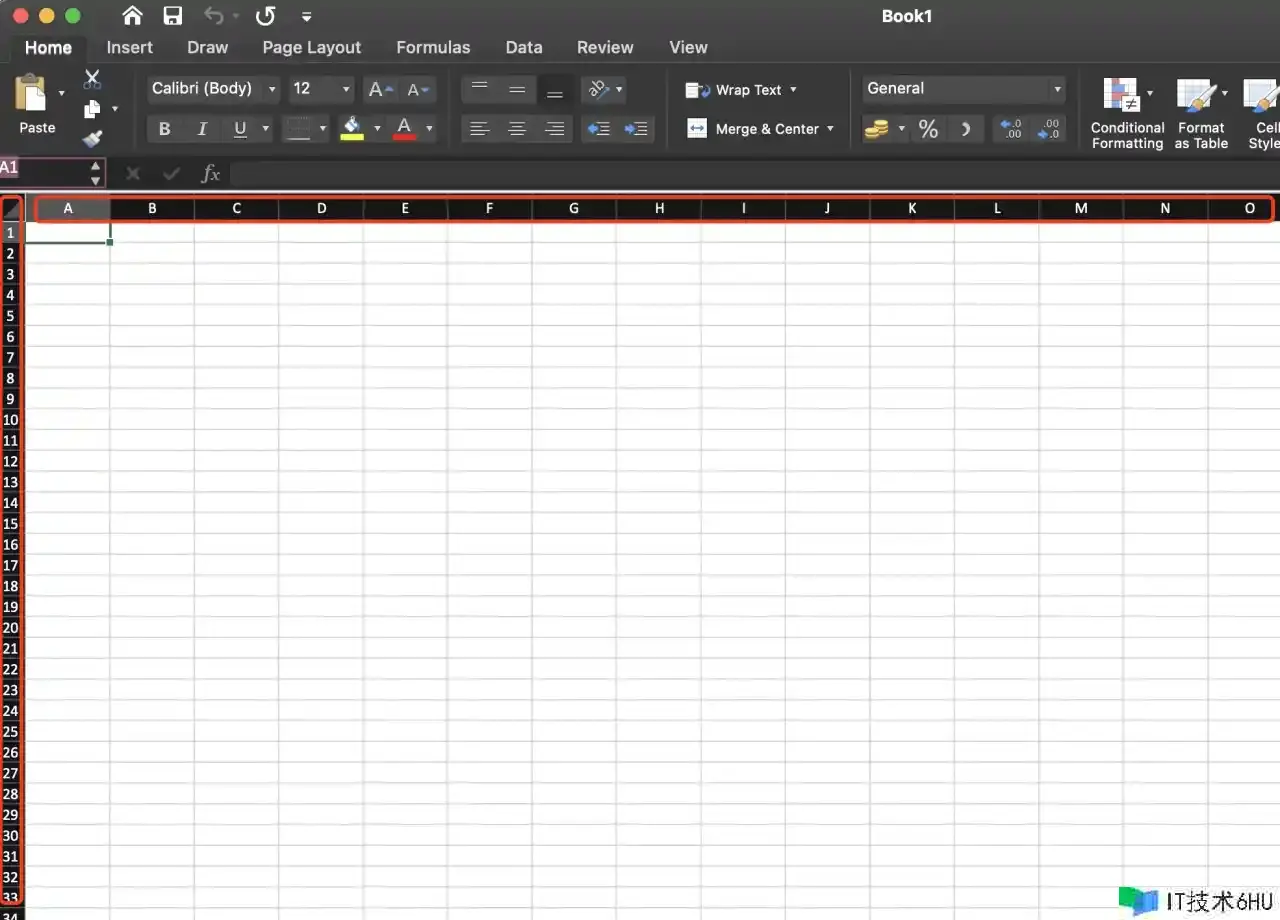The width and height of the screenshot is (1280, 920).
Task: Apply the yellow fill color swatch
Action: pos(352,129)
